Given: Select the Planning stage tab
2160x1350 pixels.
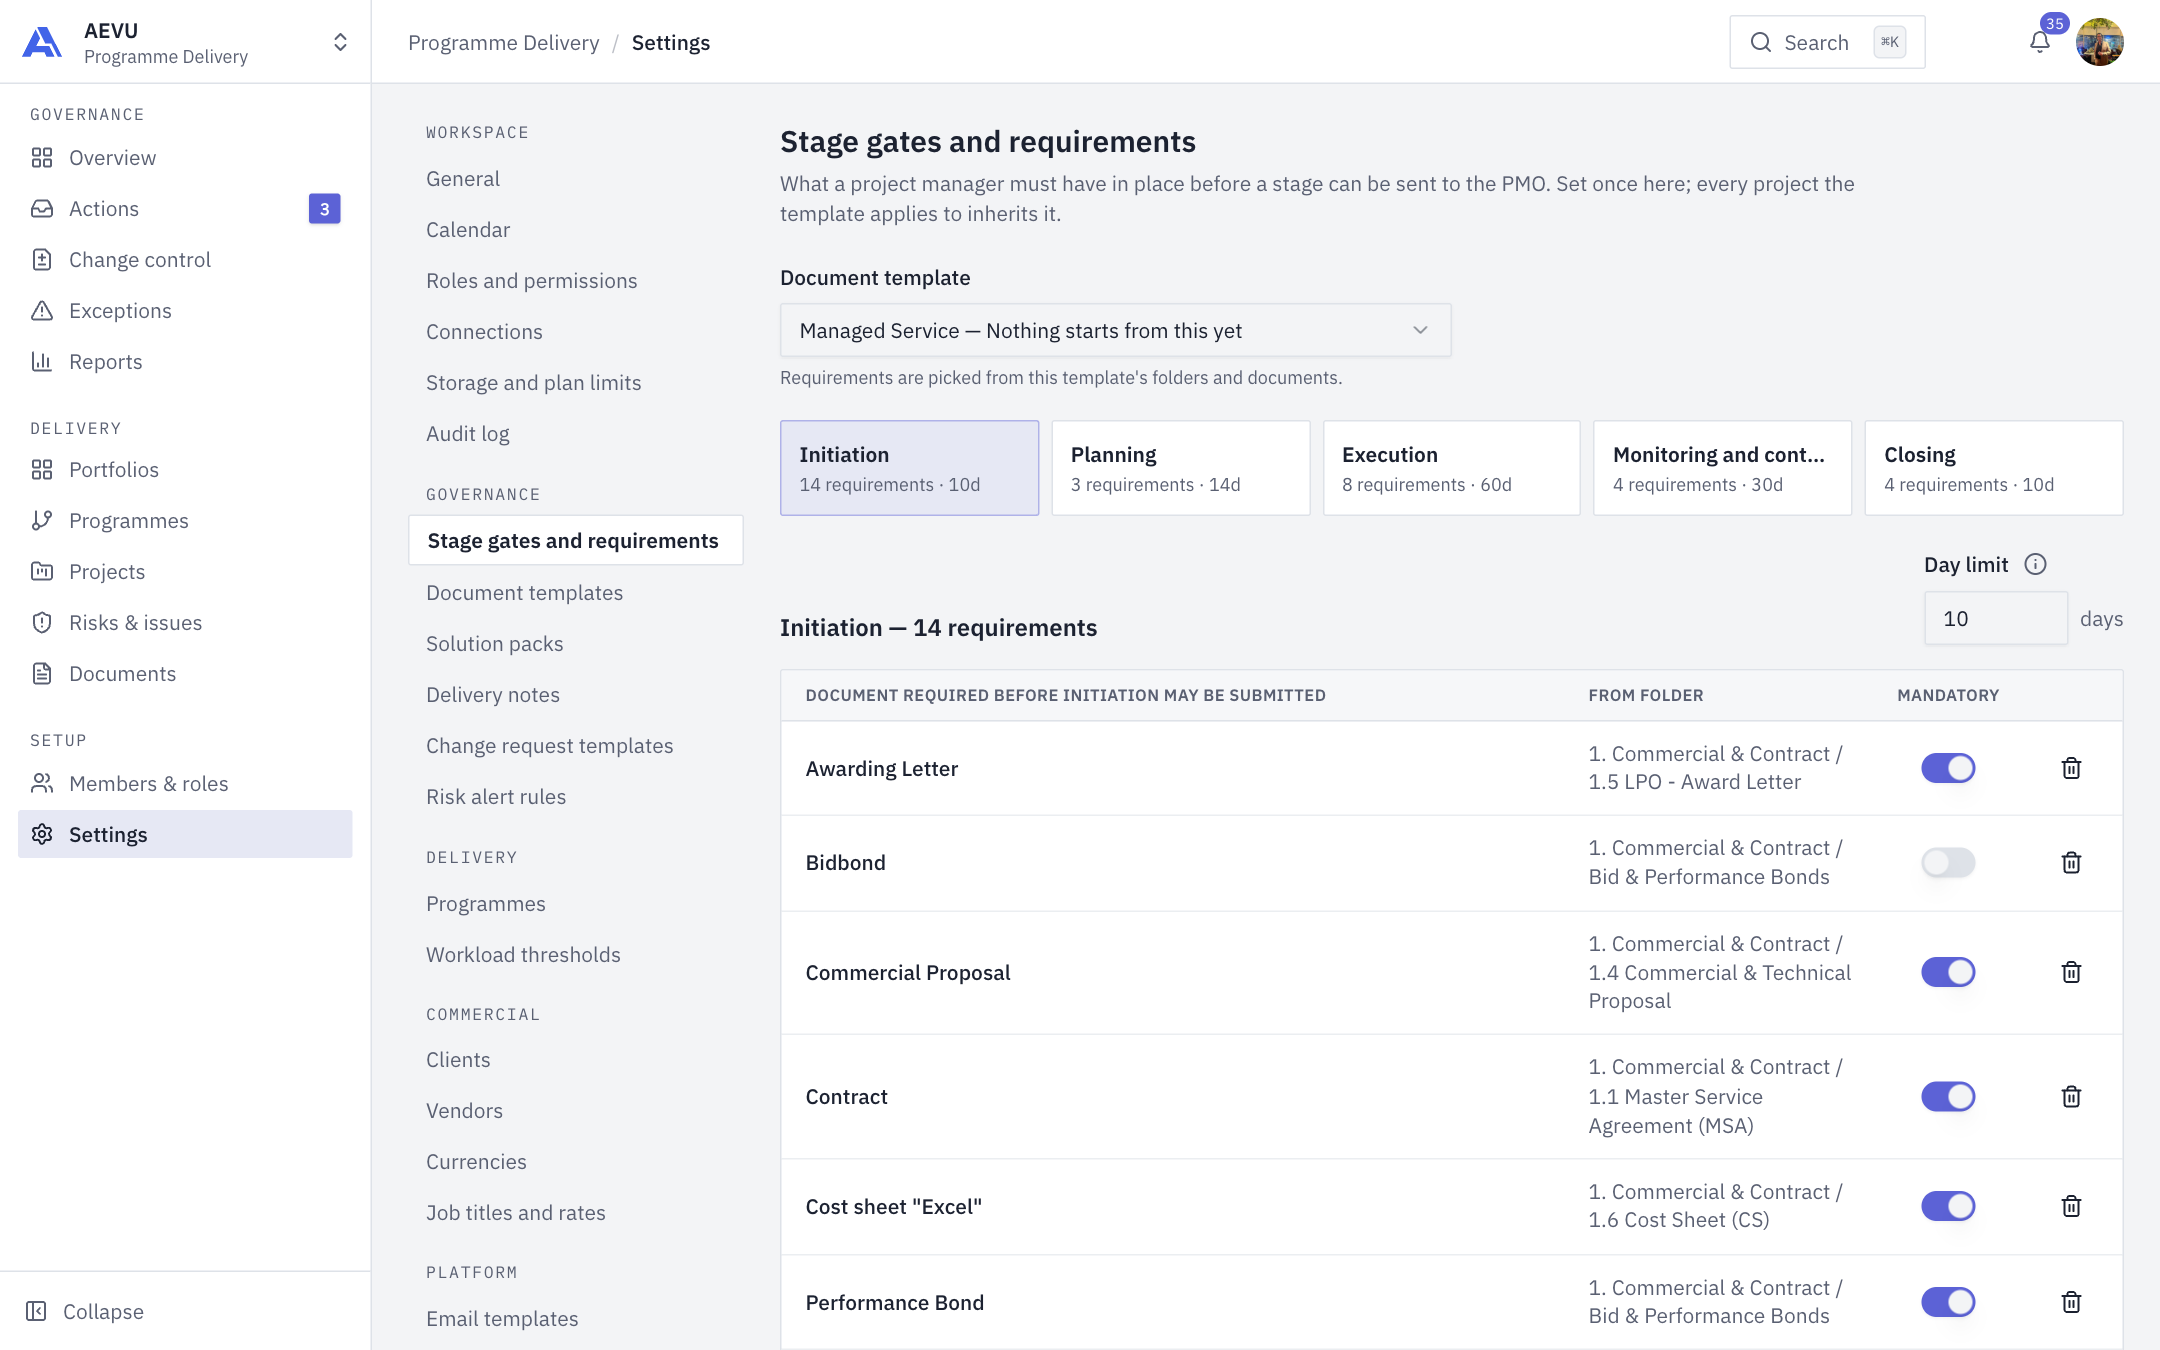Looking at the screenshot, I should [1180, 468].
